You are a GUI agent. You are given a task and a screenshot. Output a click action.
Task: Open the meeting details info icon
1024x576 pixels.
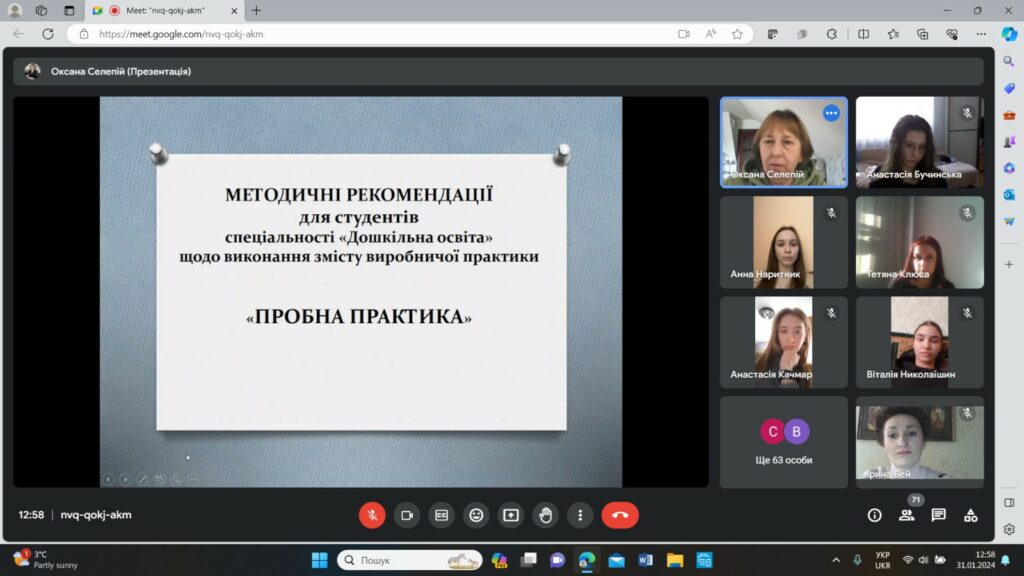pos(874,515)
